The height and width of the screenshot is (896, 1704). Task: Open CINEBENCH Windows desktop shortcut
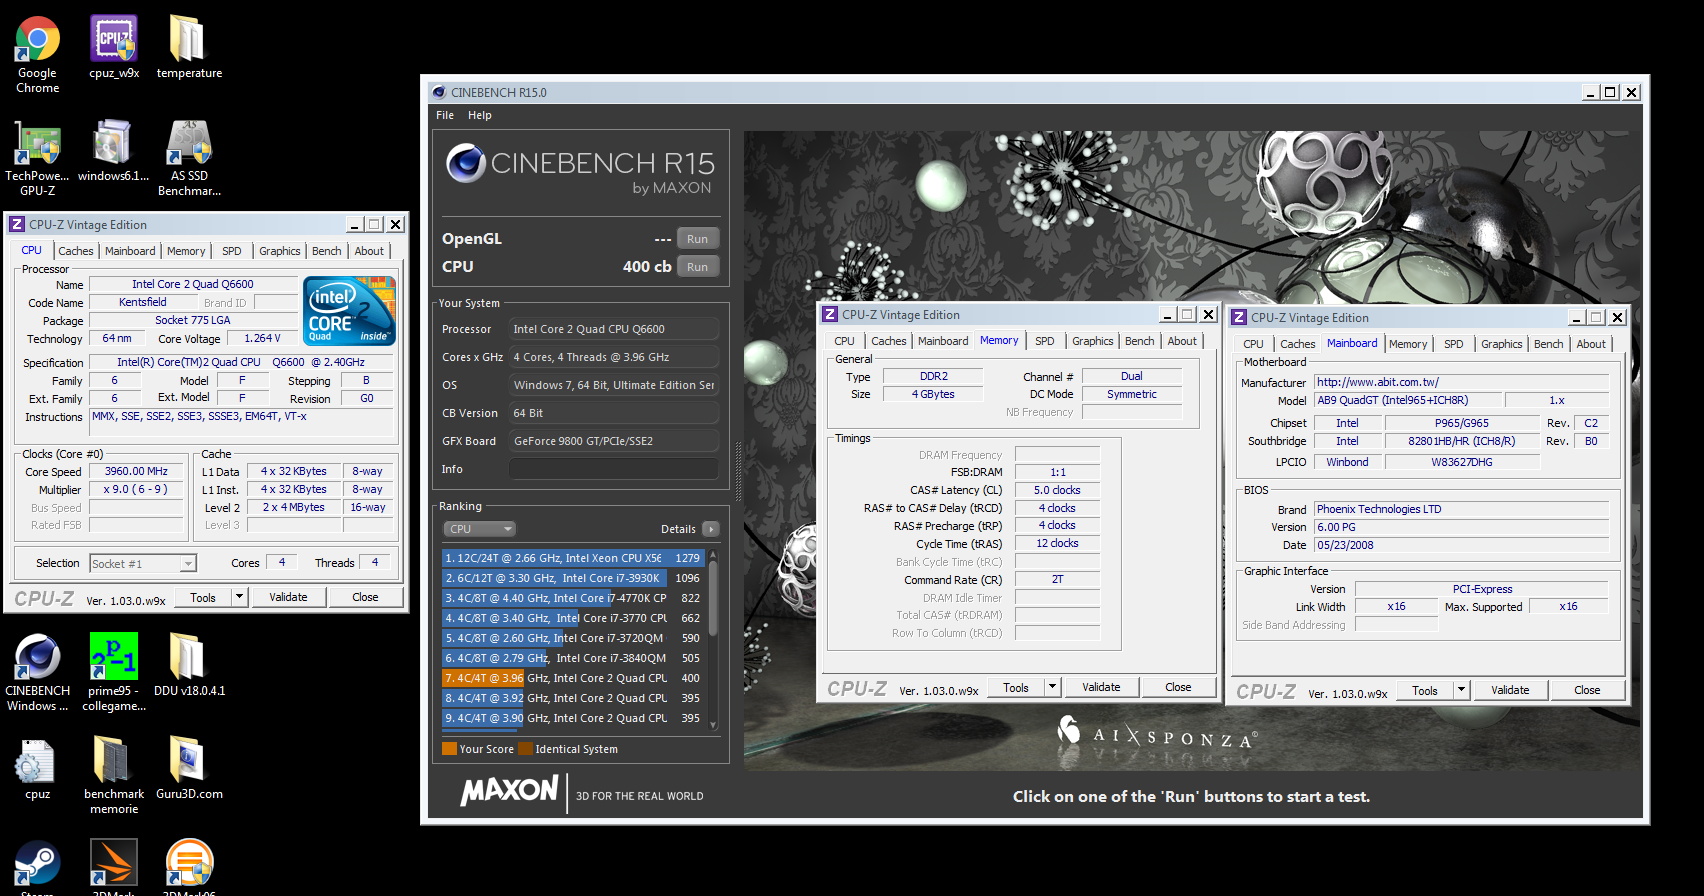pyautogui.click(x=37, y=672)
